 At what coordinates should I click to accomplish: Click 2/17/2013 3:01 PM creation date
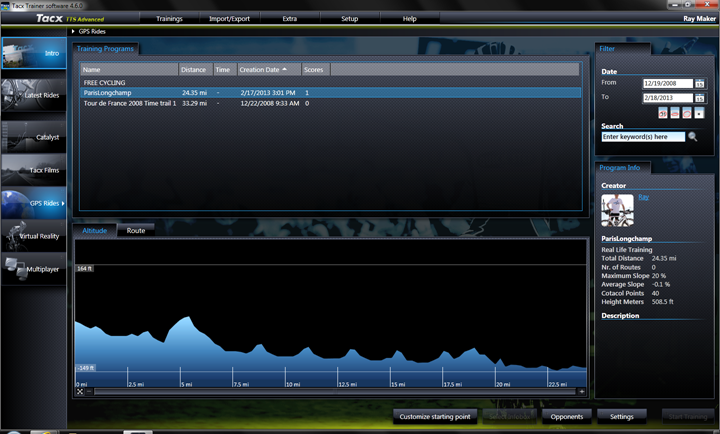click(268, 93)
